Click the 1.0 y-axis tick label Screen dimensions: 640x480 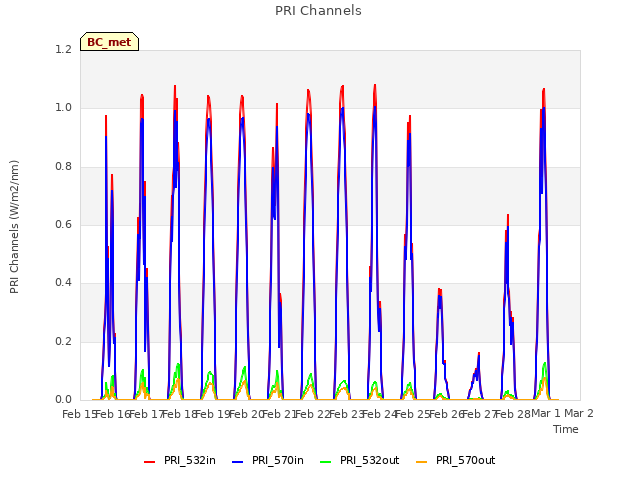pos(64,108)
